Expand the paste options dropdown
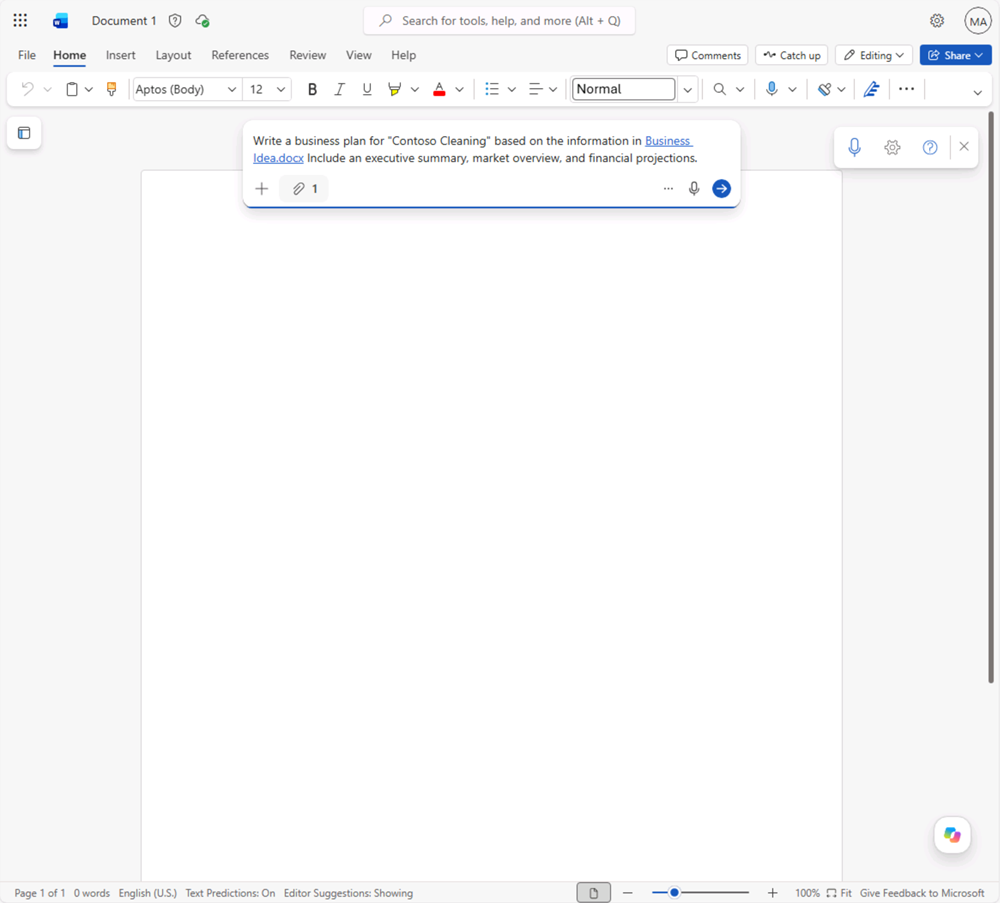1000x903 pixels. 89,89
